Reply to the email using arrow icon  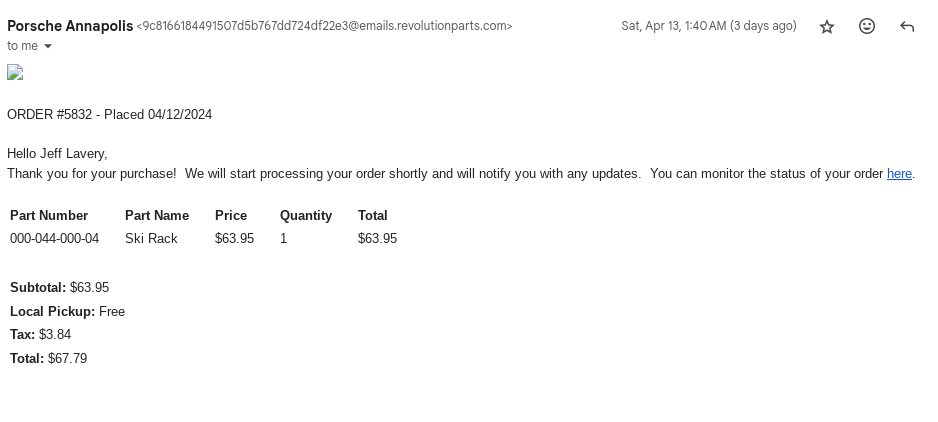(907, 27)
